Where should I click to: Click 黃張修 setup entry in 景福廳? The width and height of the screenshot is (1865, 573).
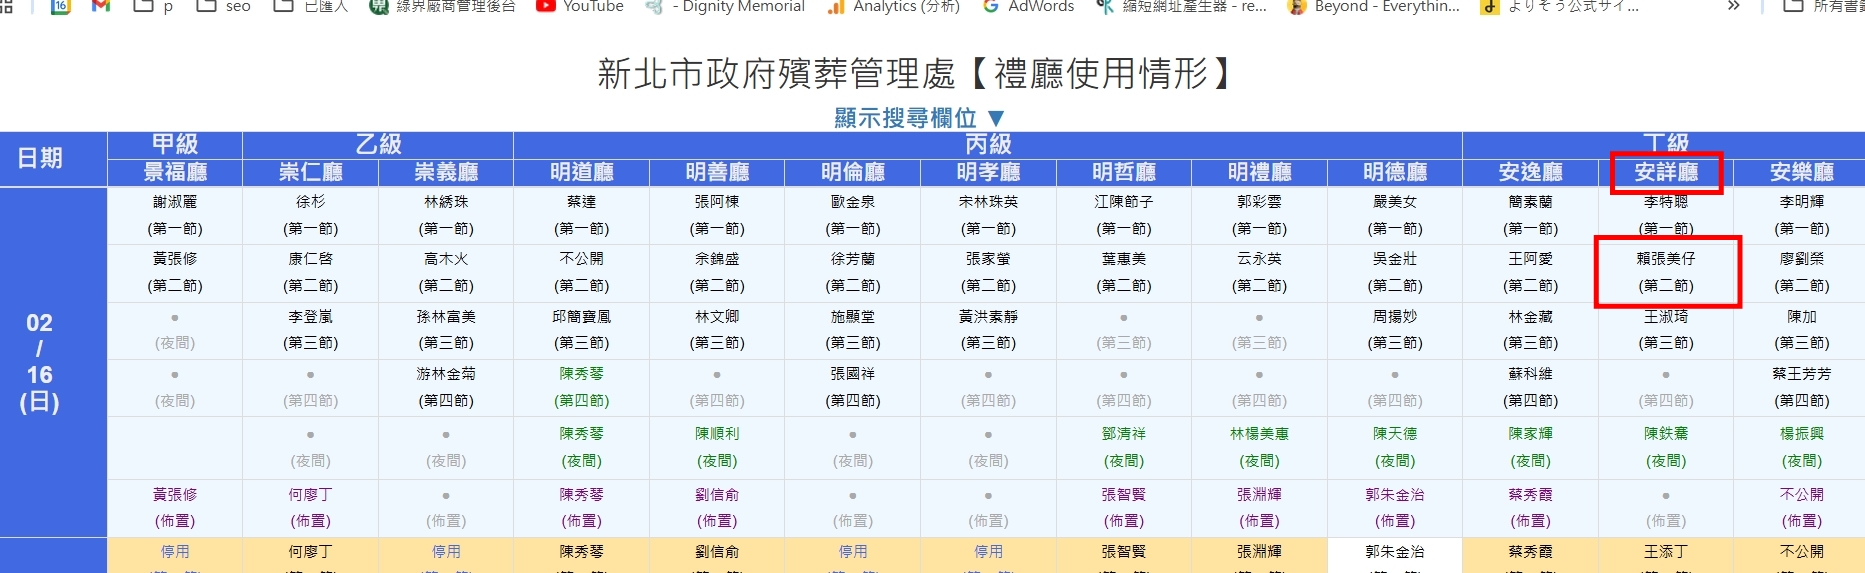(x=175, y=507)
